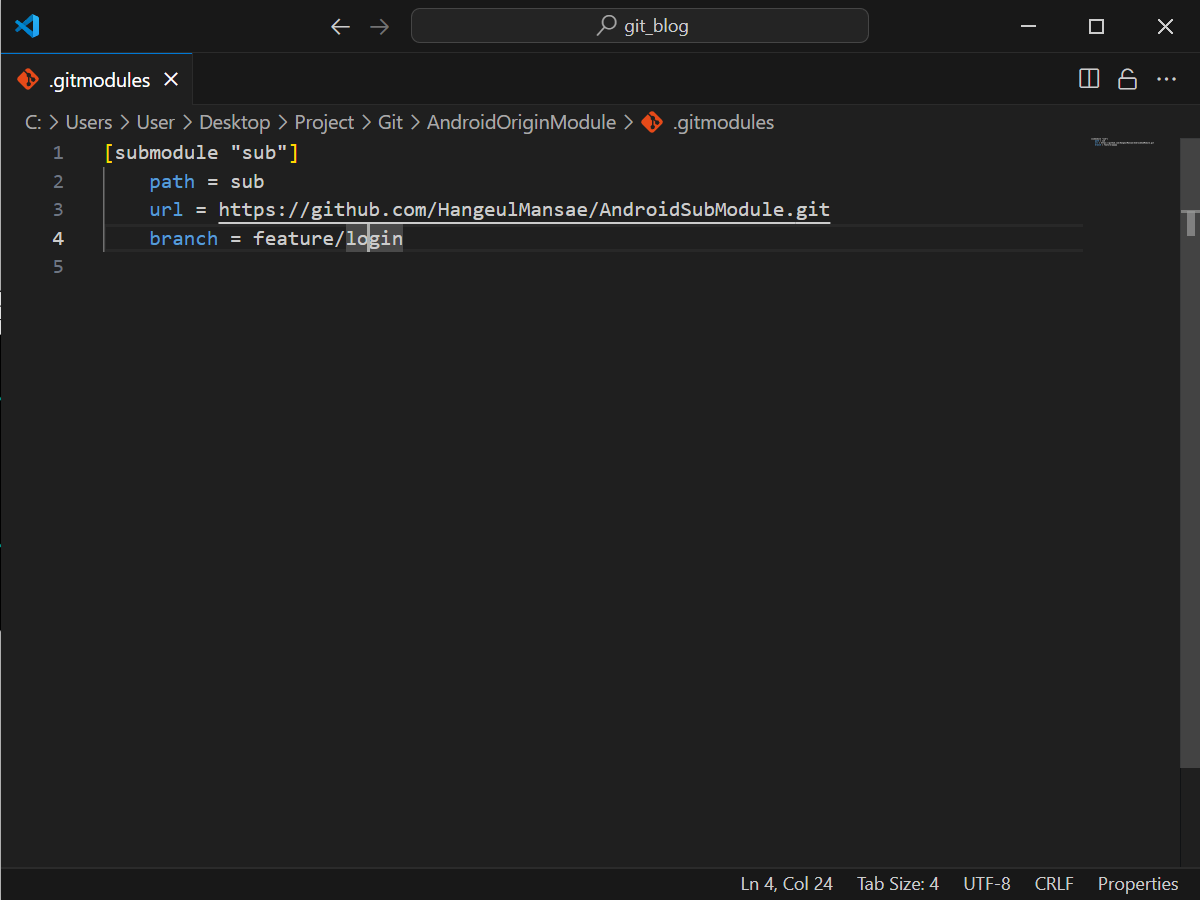Open the git_blog command center search
Screen dimensions: 1200x900
(640, 26)
